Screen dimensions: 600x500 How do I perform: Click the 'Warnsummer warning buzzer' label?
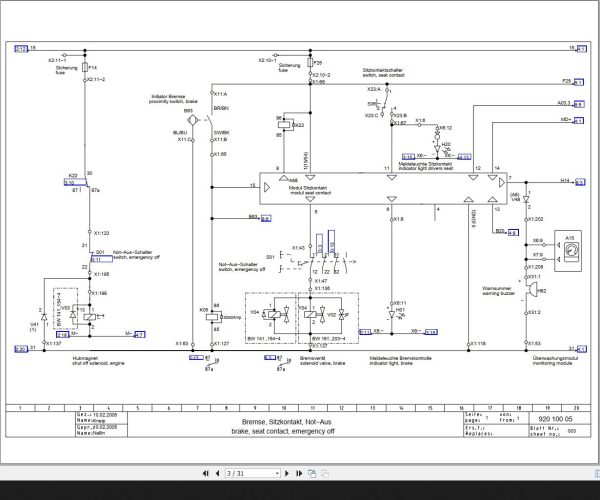[499, 291]
